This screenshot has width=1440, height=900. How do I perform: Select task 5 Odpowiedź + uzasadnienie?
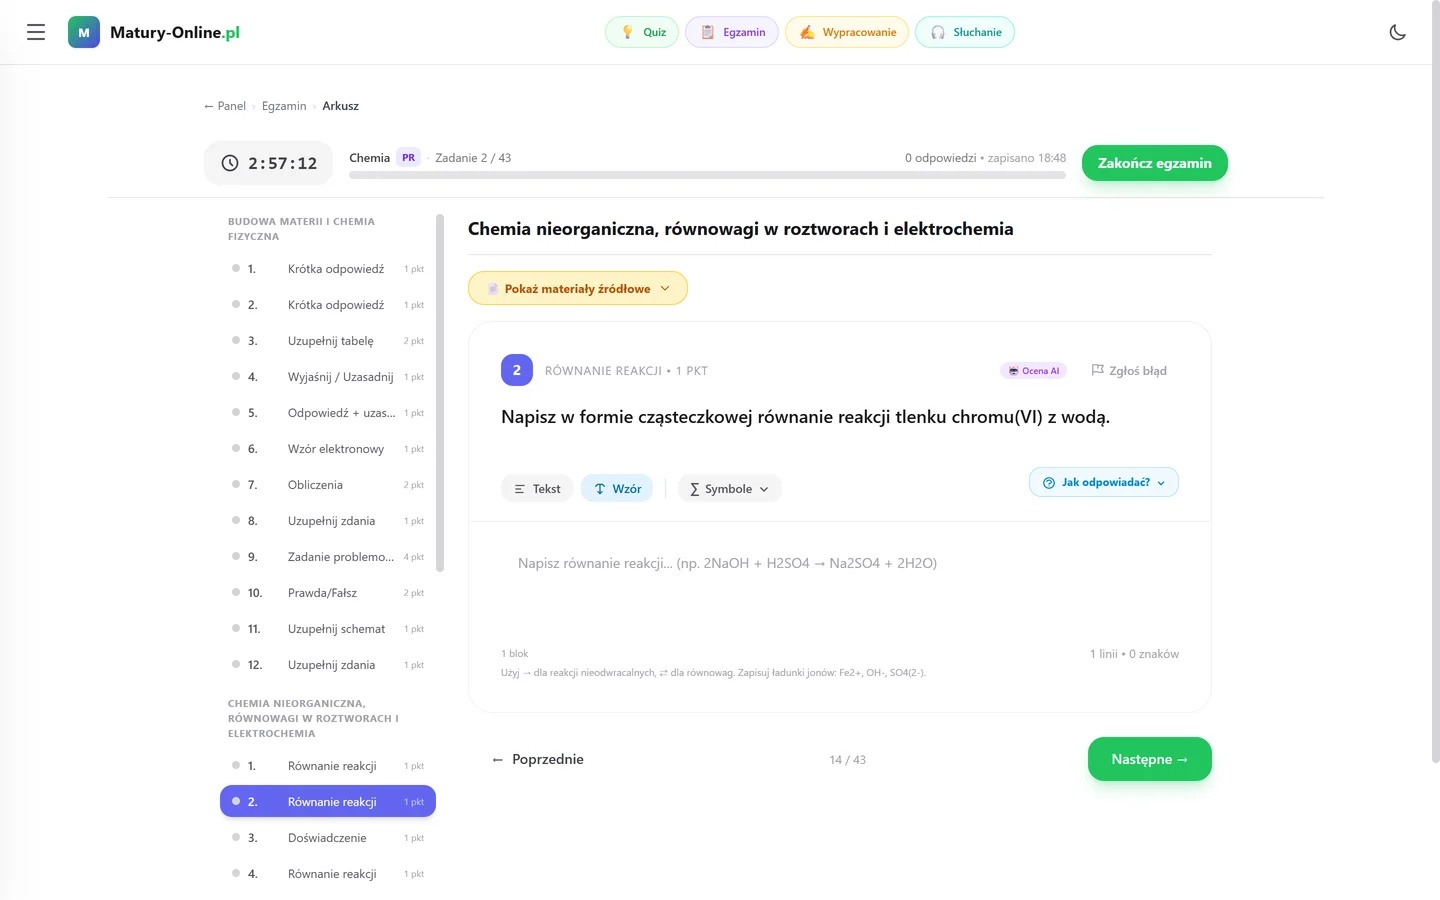point(328,413)
